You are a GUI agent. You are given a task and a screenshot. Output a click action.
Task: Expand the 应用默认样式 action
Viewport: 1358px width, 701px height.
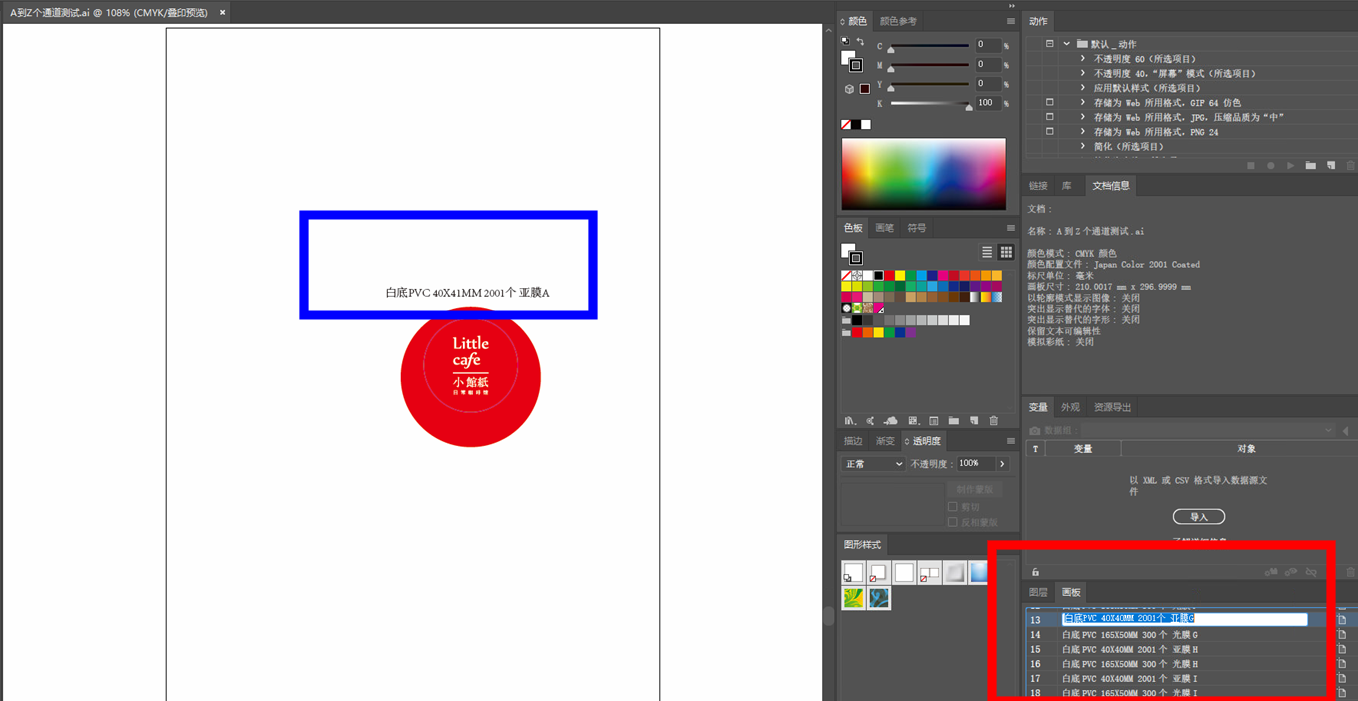pyautogui.click(x=1083, y=88)
